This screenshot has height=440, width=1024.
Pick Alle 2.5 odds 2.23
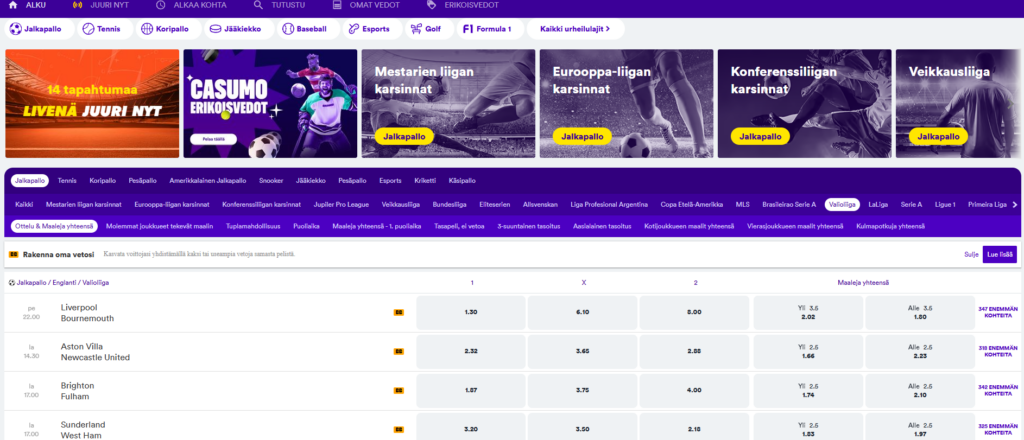919,352
